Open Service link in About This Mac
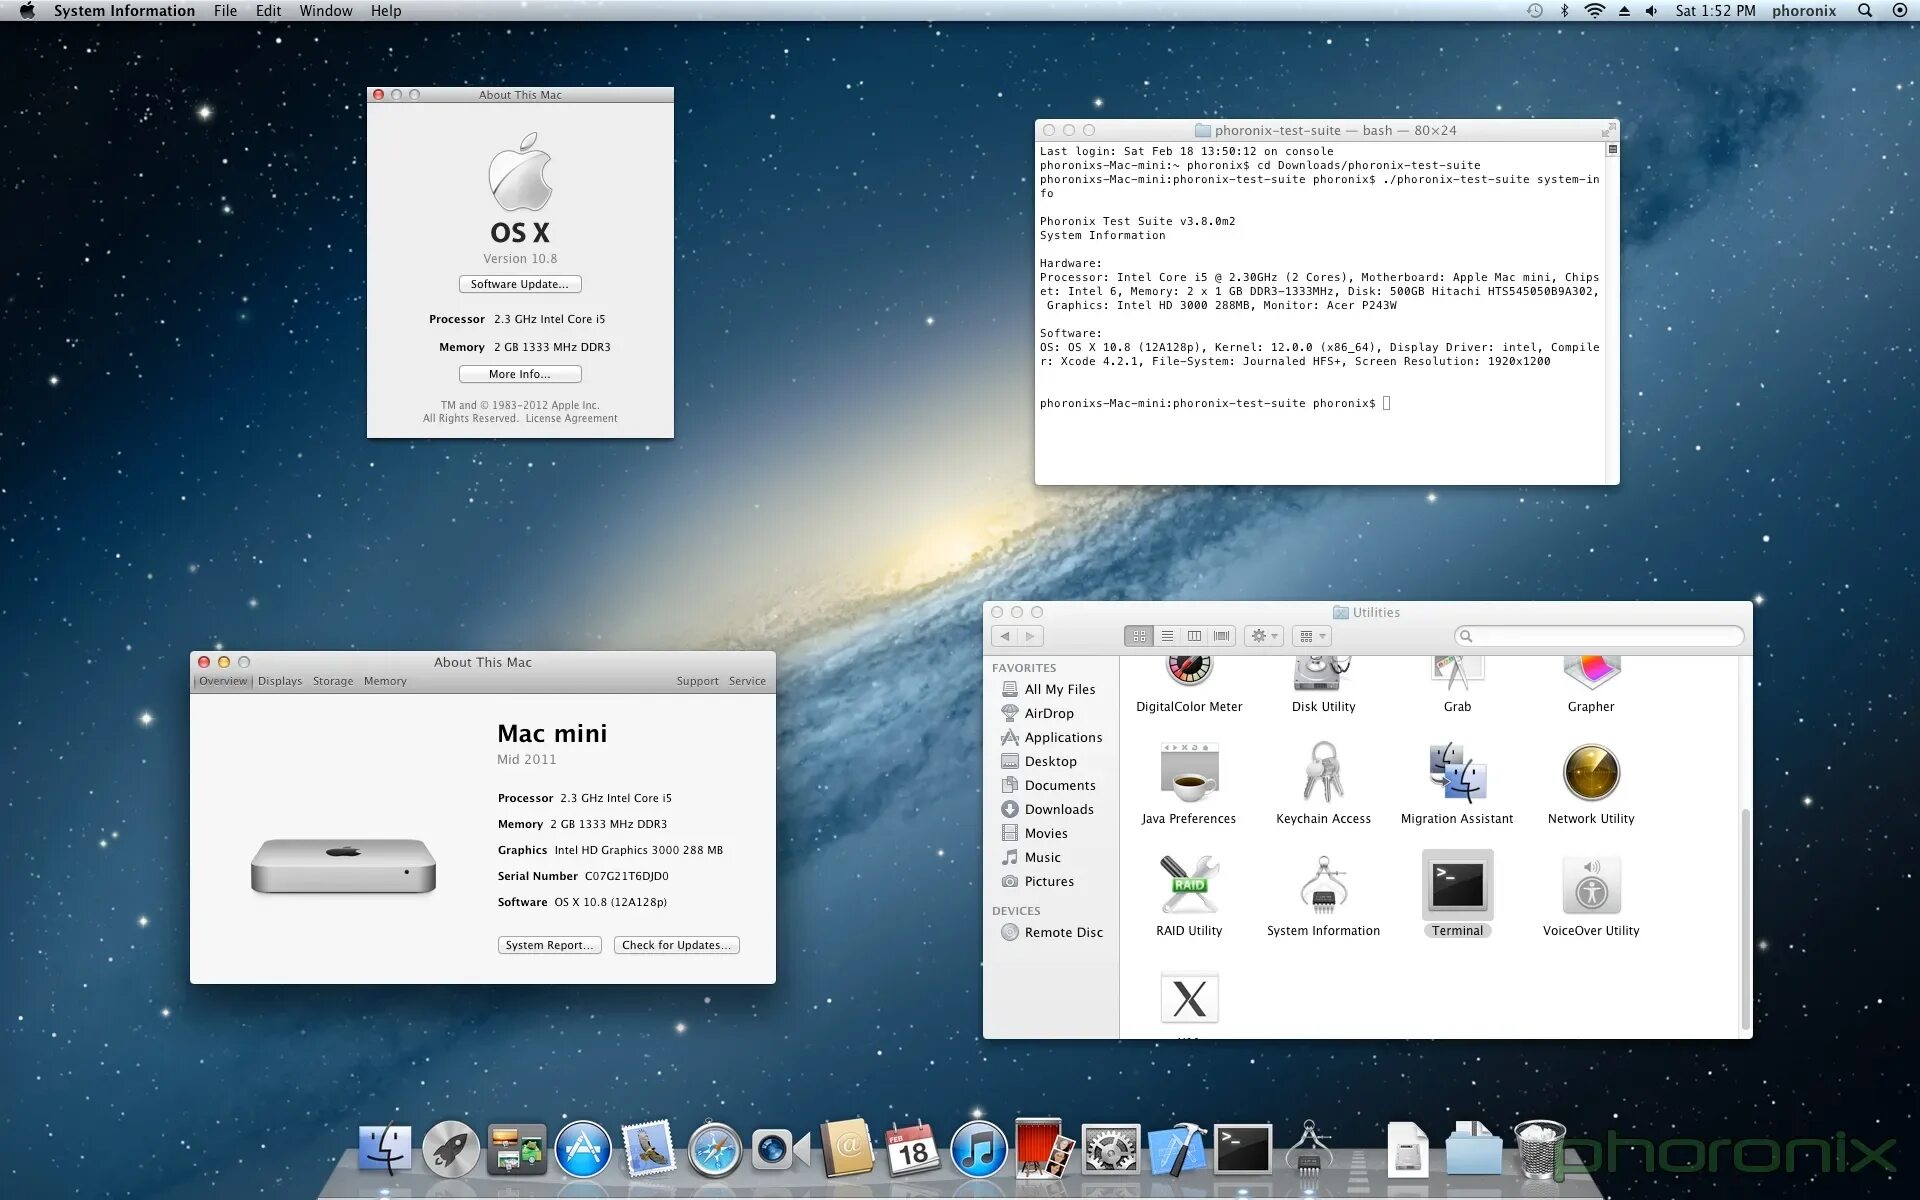This screenshot has height=1200, width=1920. (747, 681)
